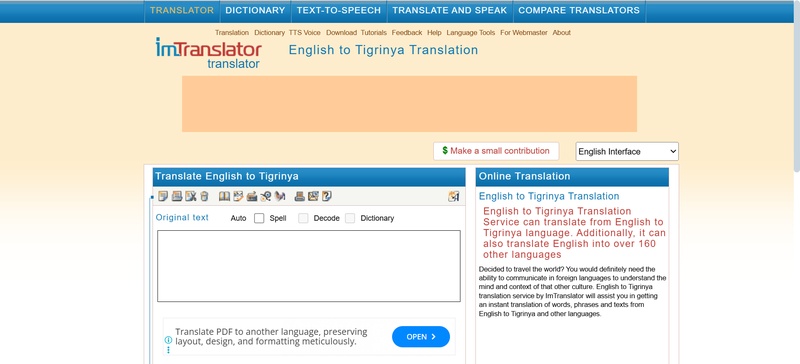Click the blue 'English to Tigrinya Translation' sidebar subheading
This screenshot has width=800, height=364.
click(549, 196)
